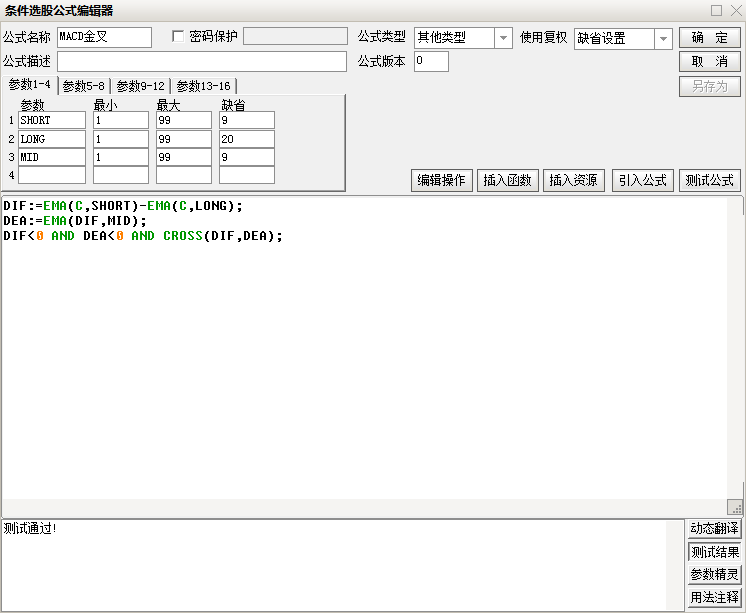Click the empty 最小 field in row 4

[x=121, y=175]
